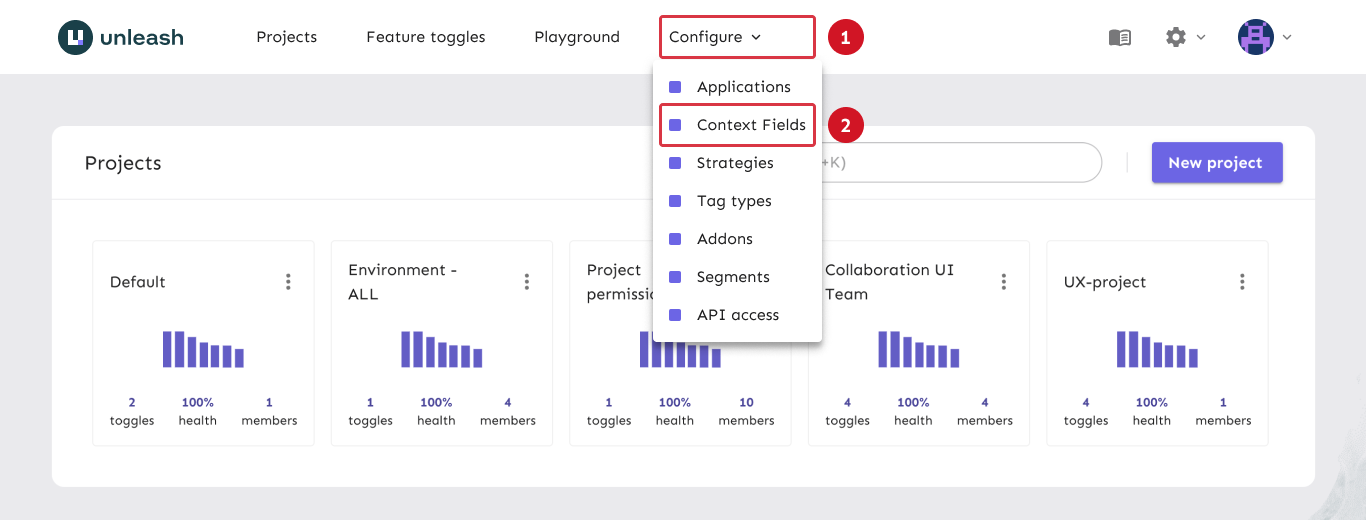The image size is (1366, 520).
Task: Click the settings gear icon
Action: point(1176,37)
